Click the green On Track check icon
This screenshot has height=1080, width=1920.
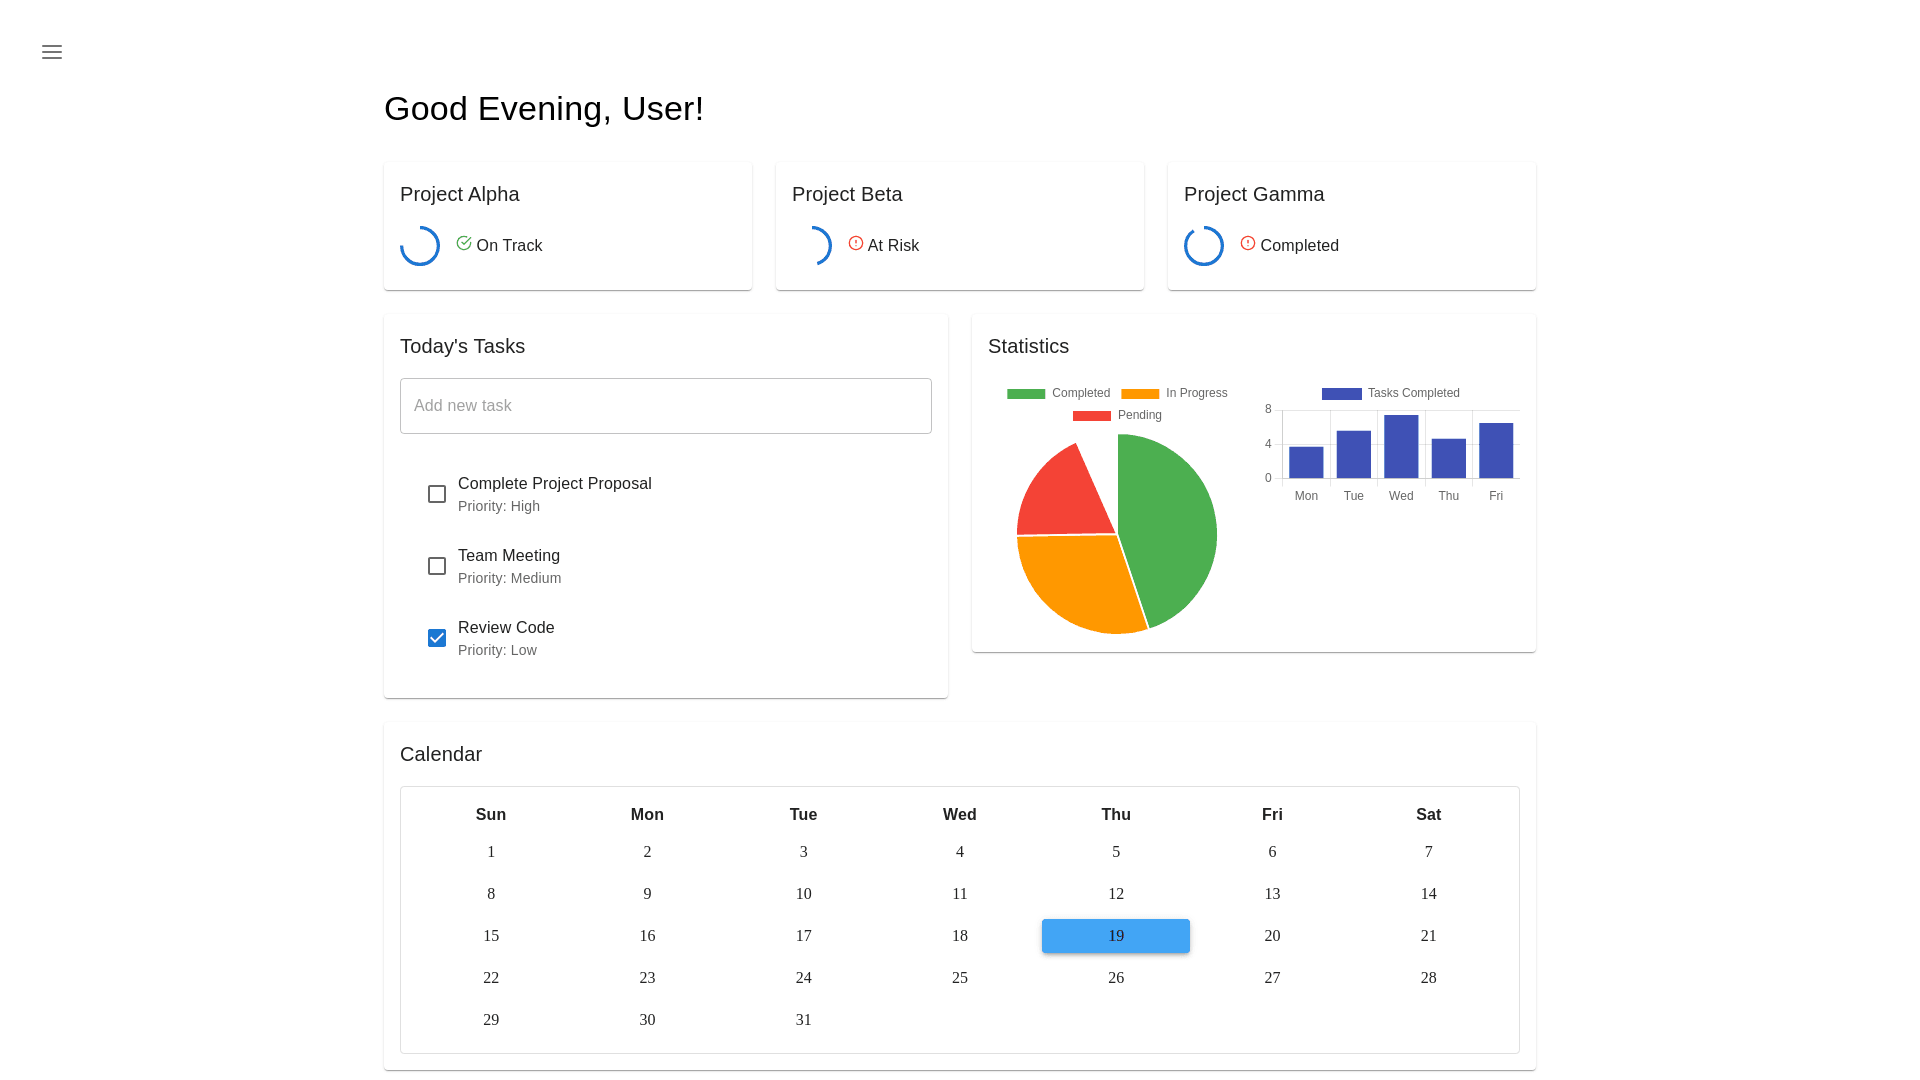coord(464,243)
